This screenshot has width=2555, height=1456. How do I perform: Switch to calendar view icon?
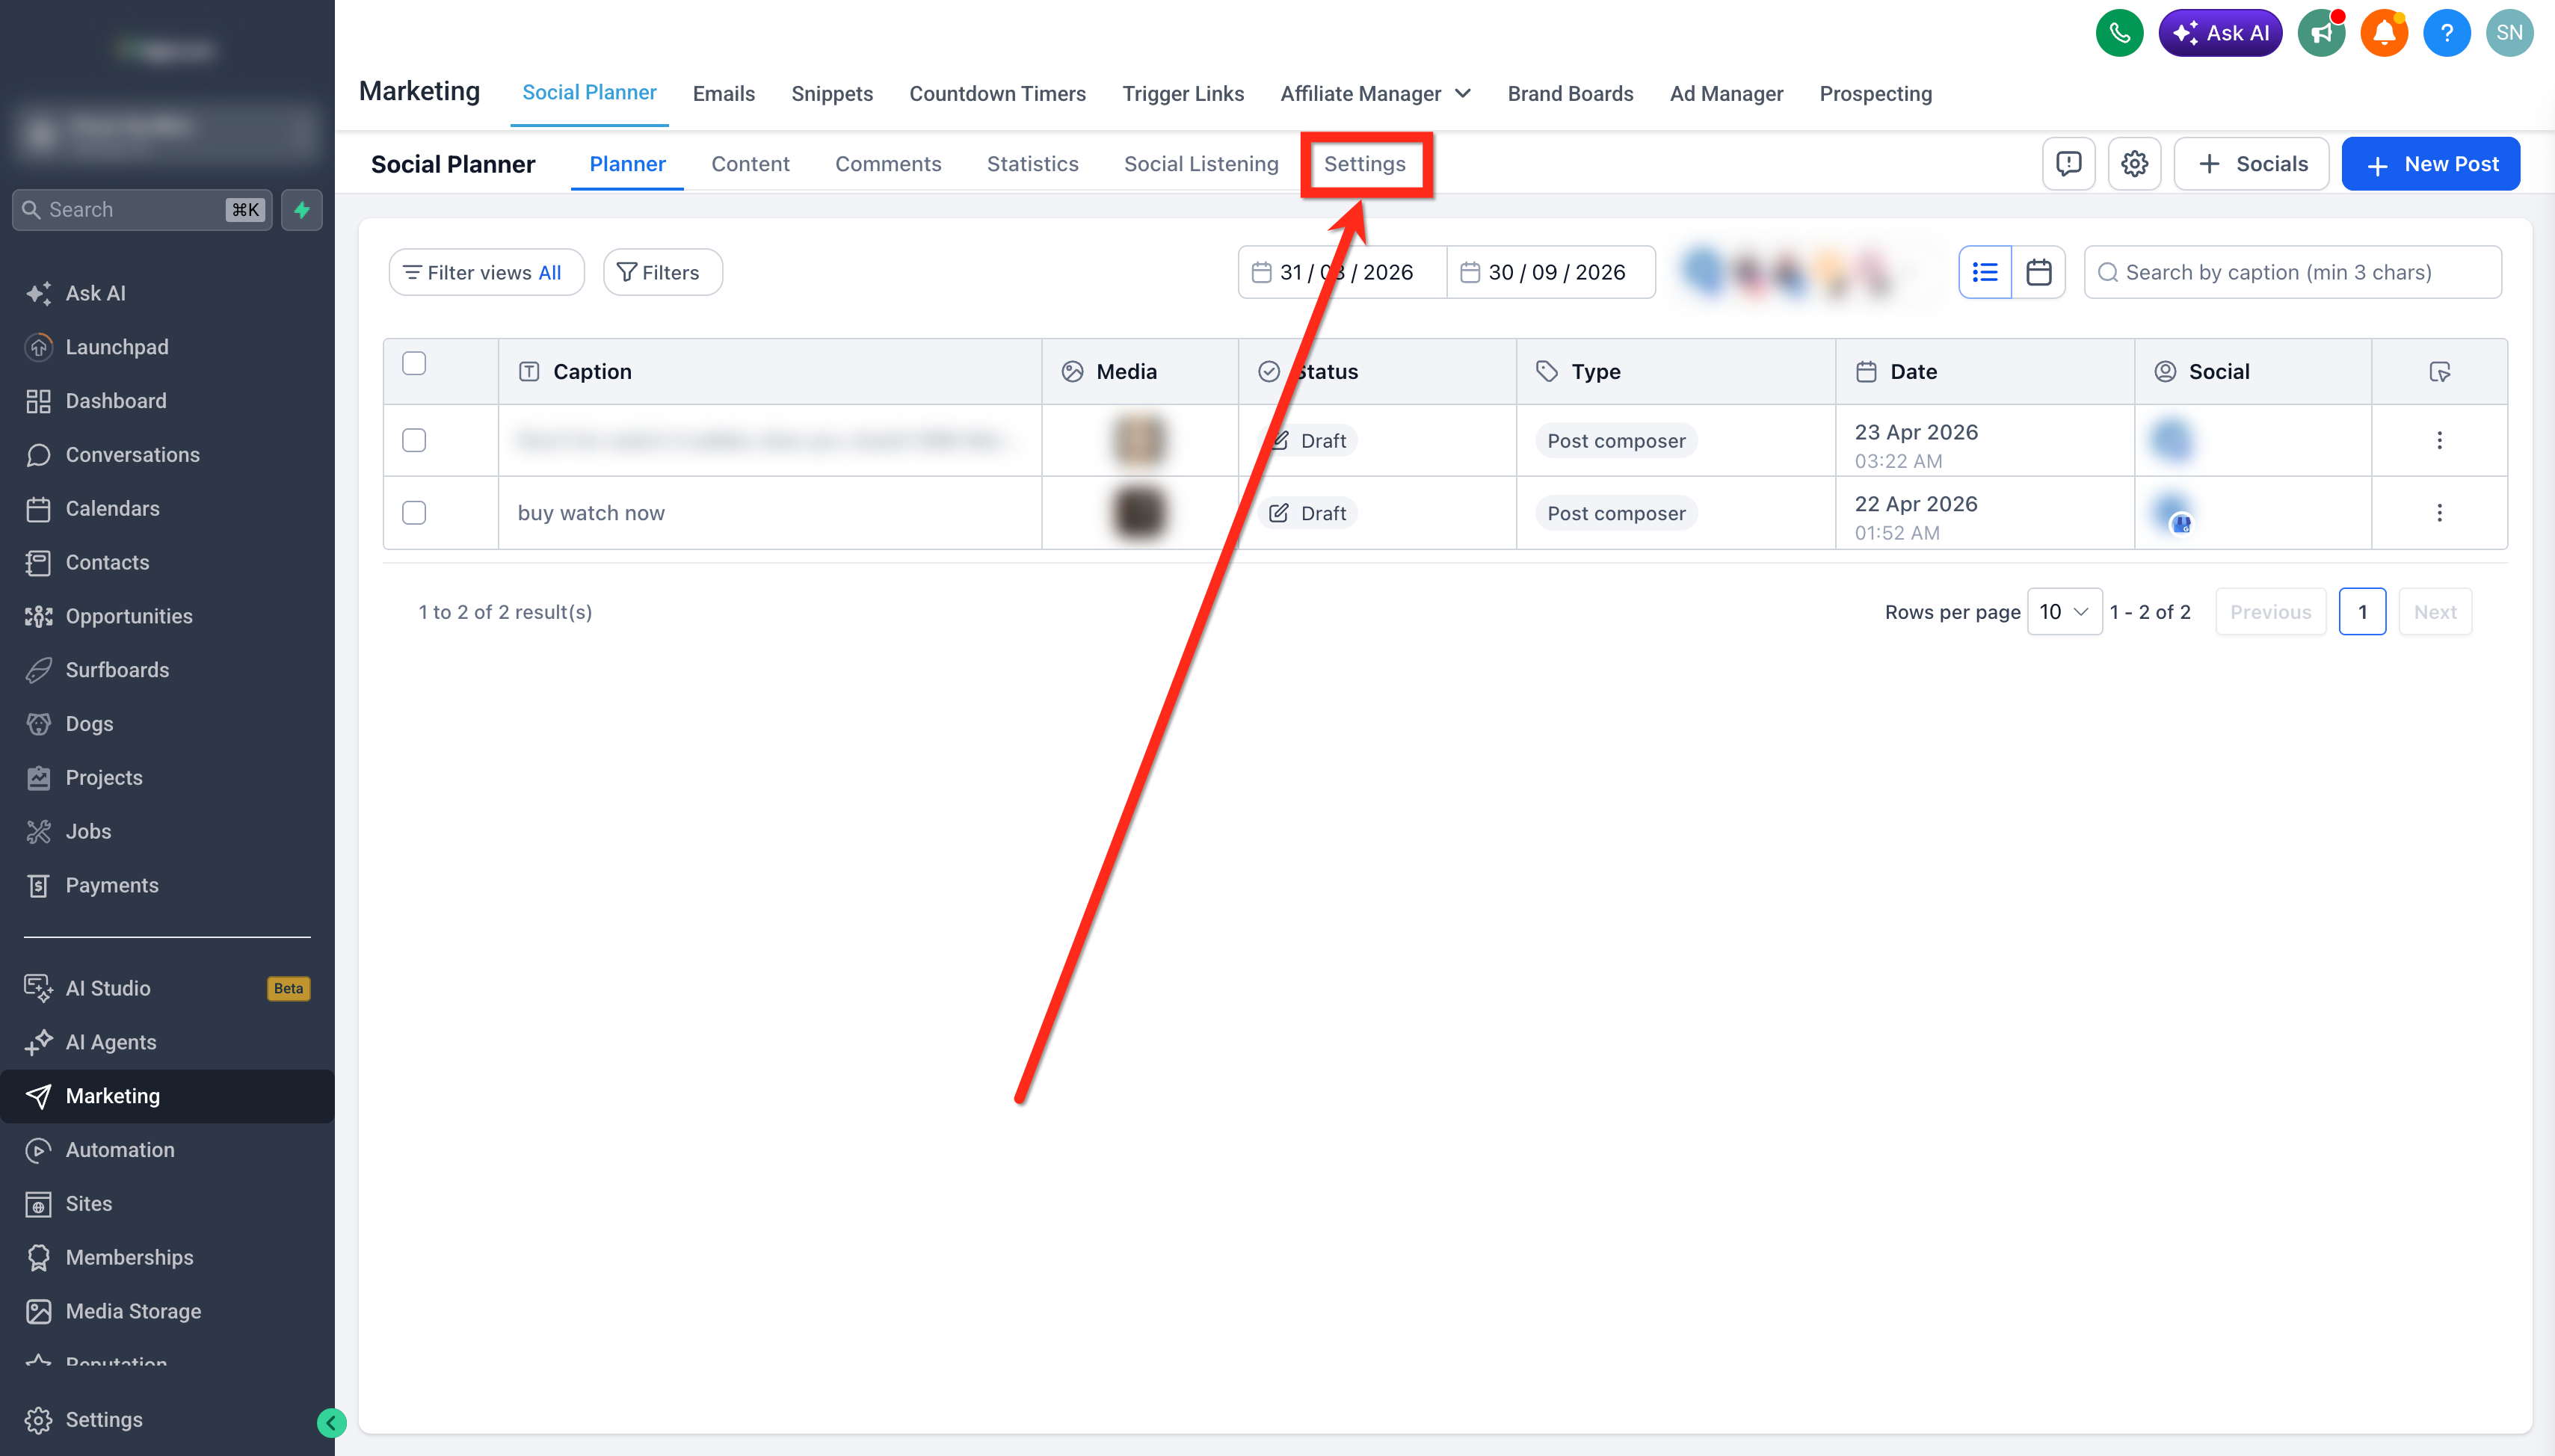coord(2038,272)
